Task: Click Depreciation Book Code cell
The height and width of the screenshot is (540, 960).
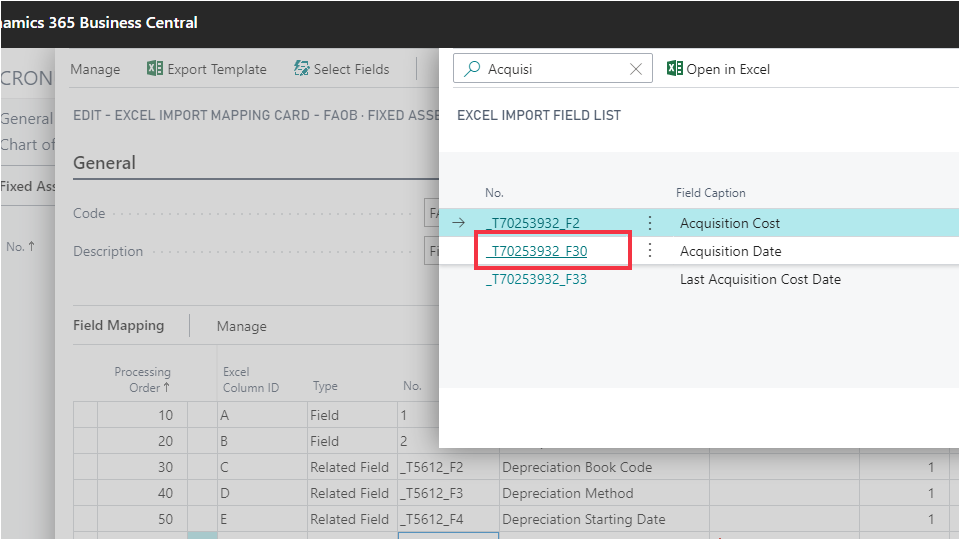Action: pos(604,467)
